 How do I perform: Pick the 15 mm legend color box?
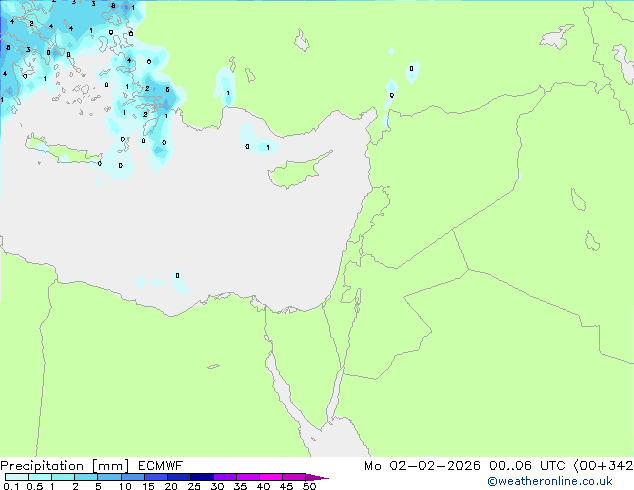pos(155,477)
